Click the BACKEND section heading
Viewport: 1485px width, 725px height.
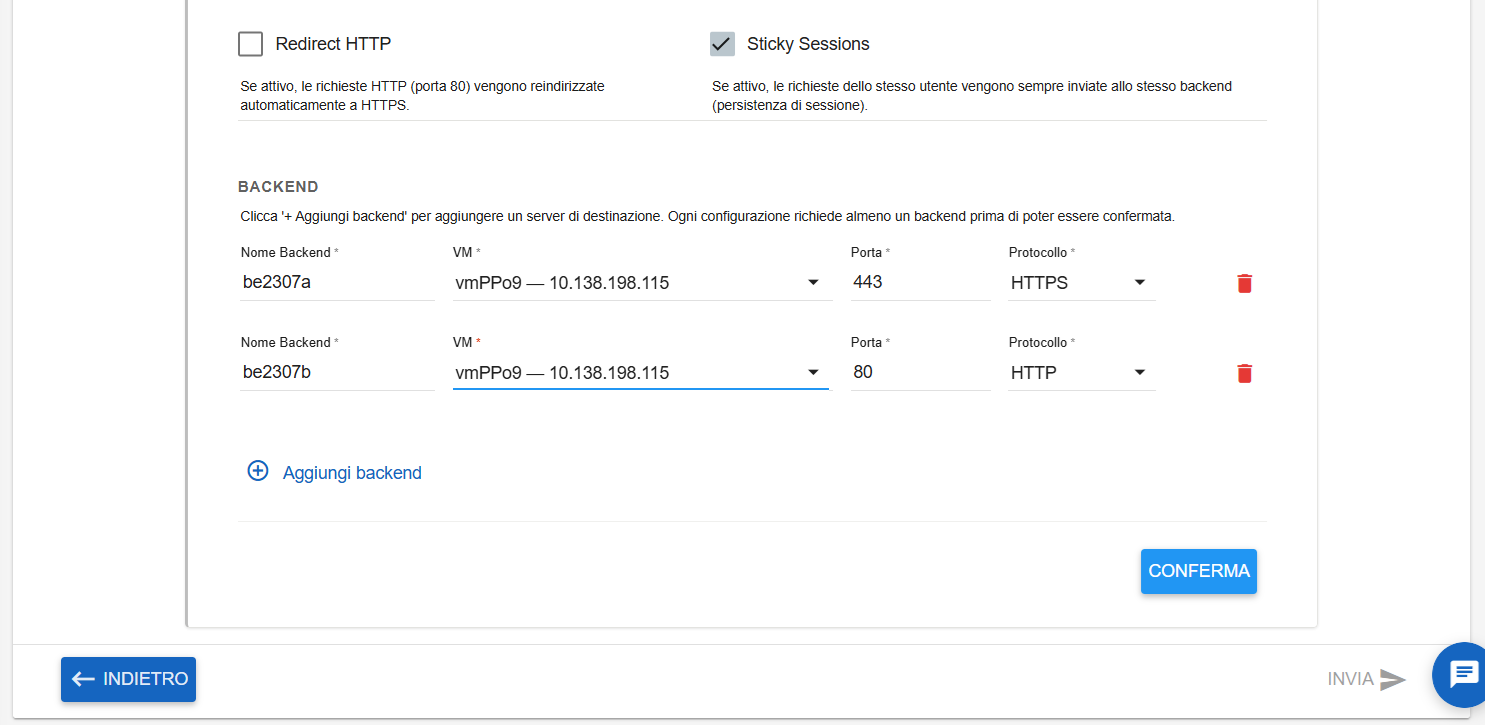[278, 187]
